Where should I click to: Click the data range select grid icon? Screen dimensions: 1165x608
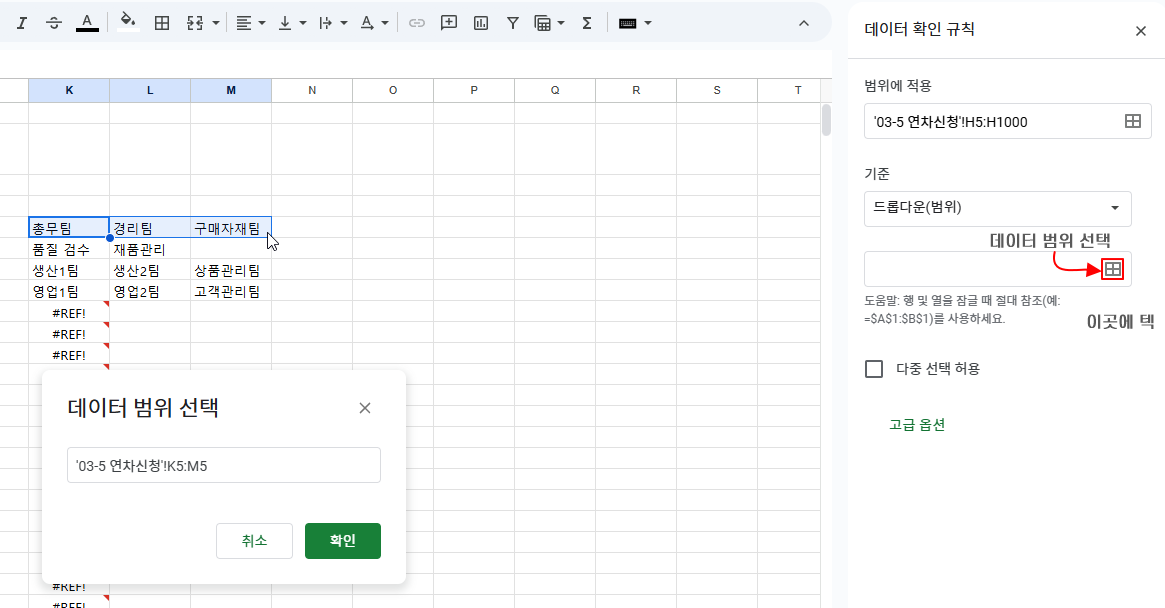(1112, 269)
